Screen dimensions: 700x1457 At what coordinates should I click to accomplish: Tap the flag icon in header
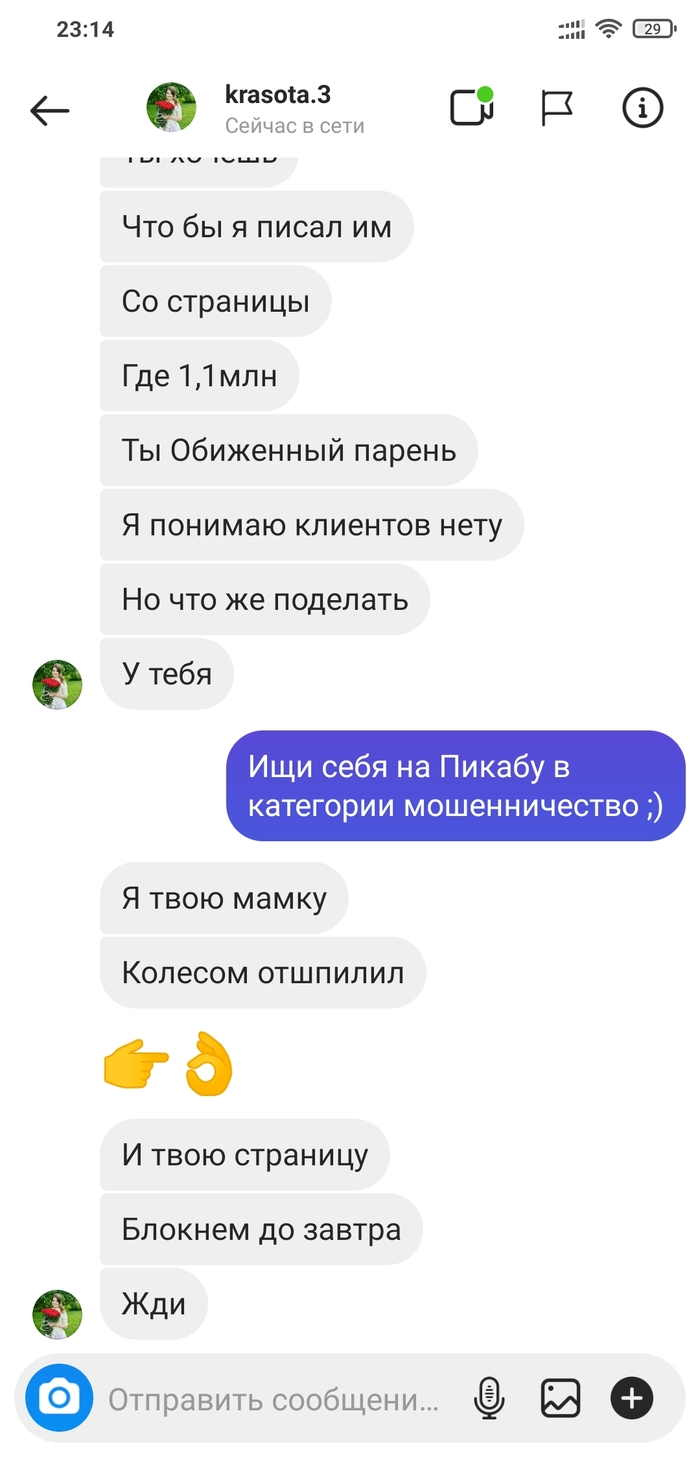[x=556, y=108]
